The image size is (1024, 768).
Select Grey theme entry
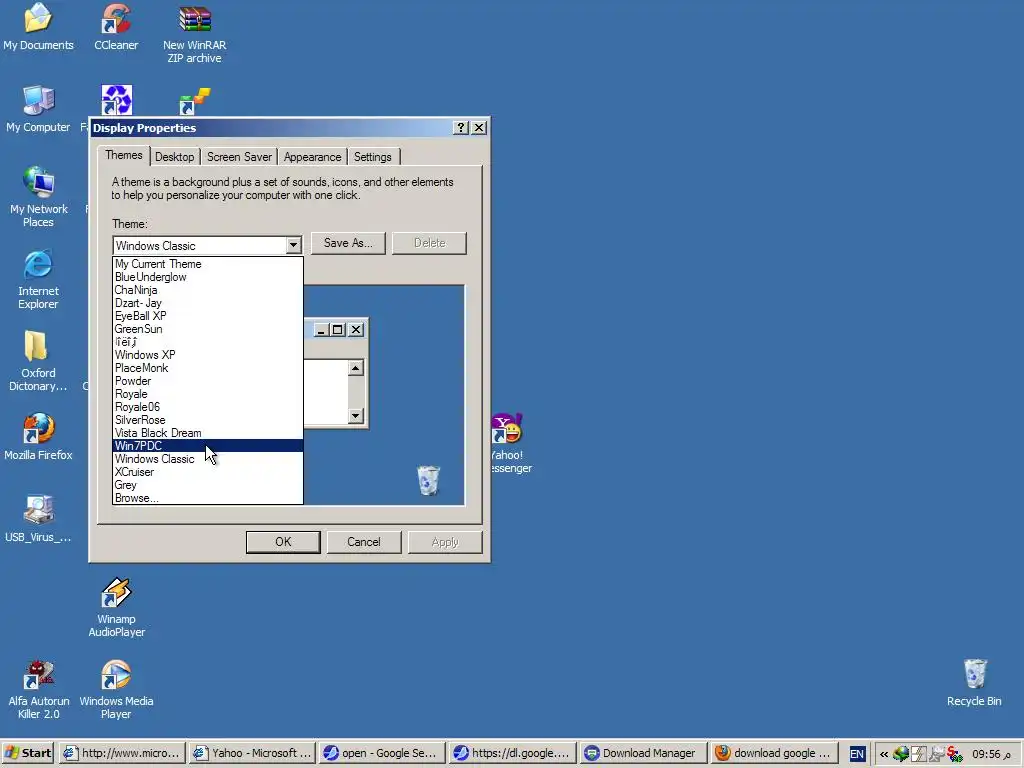point(208,485)
